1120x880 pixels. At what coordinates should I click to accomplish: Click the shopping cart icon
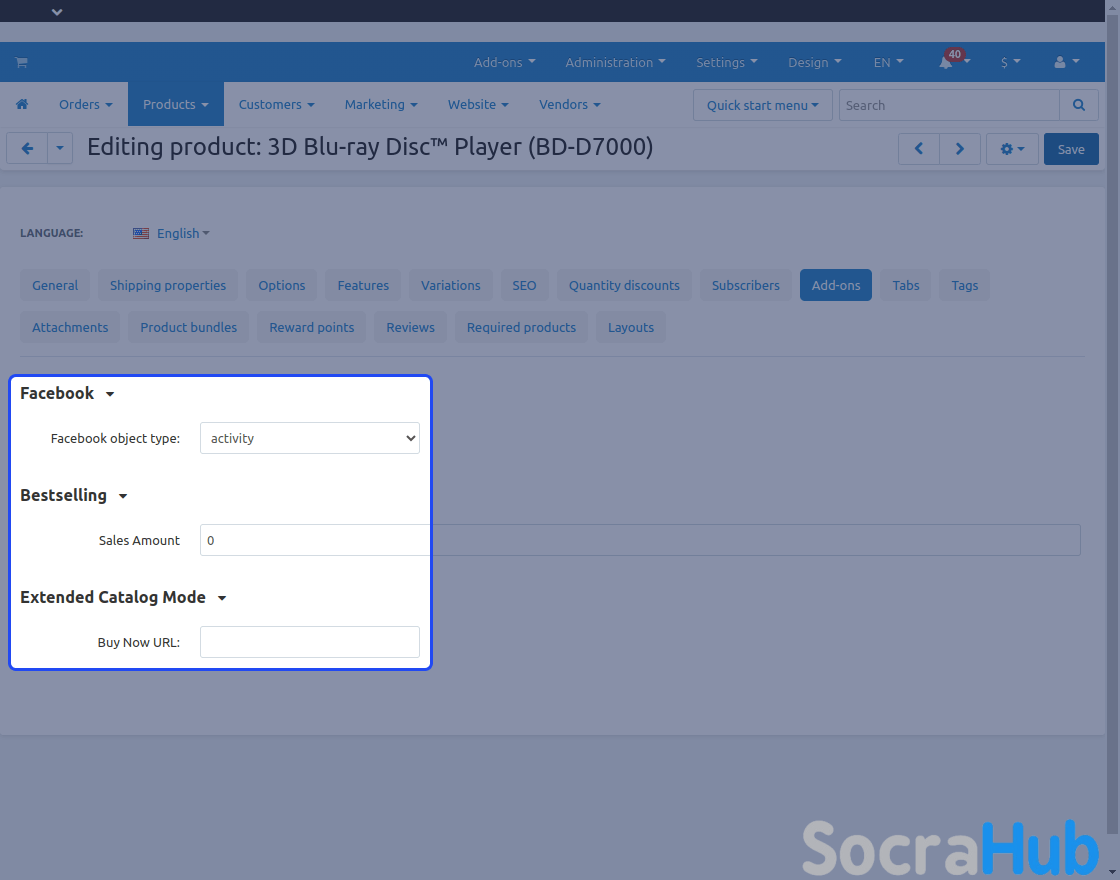tap(21, 62)
